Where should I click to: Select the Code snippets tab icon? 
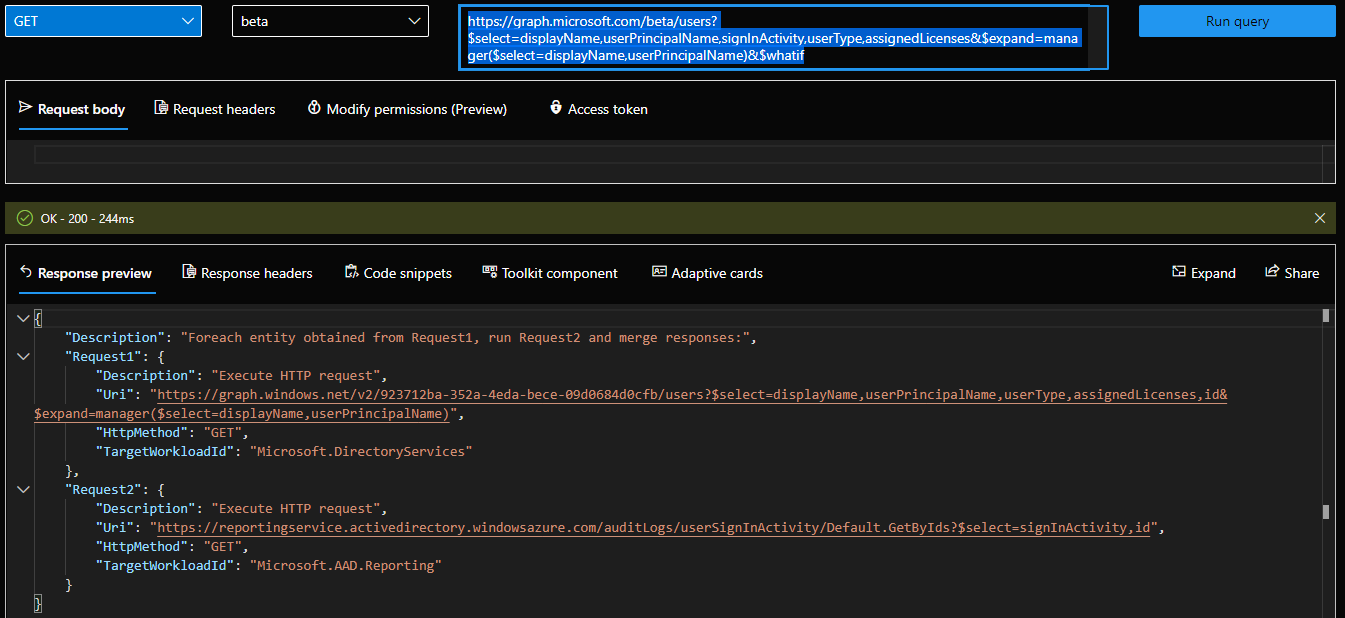click(351, 271)
